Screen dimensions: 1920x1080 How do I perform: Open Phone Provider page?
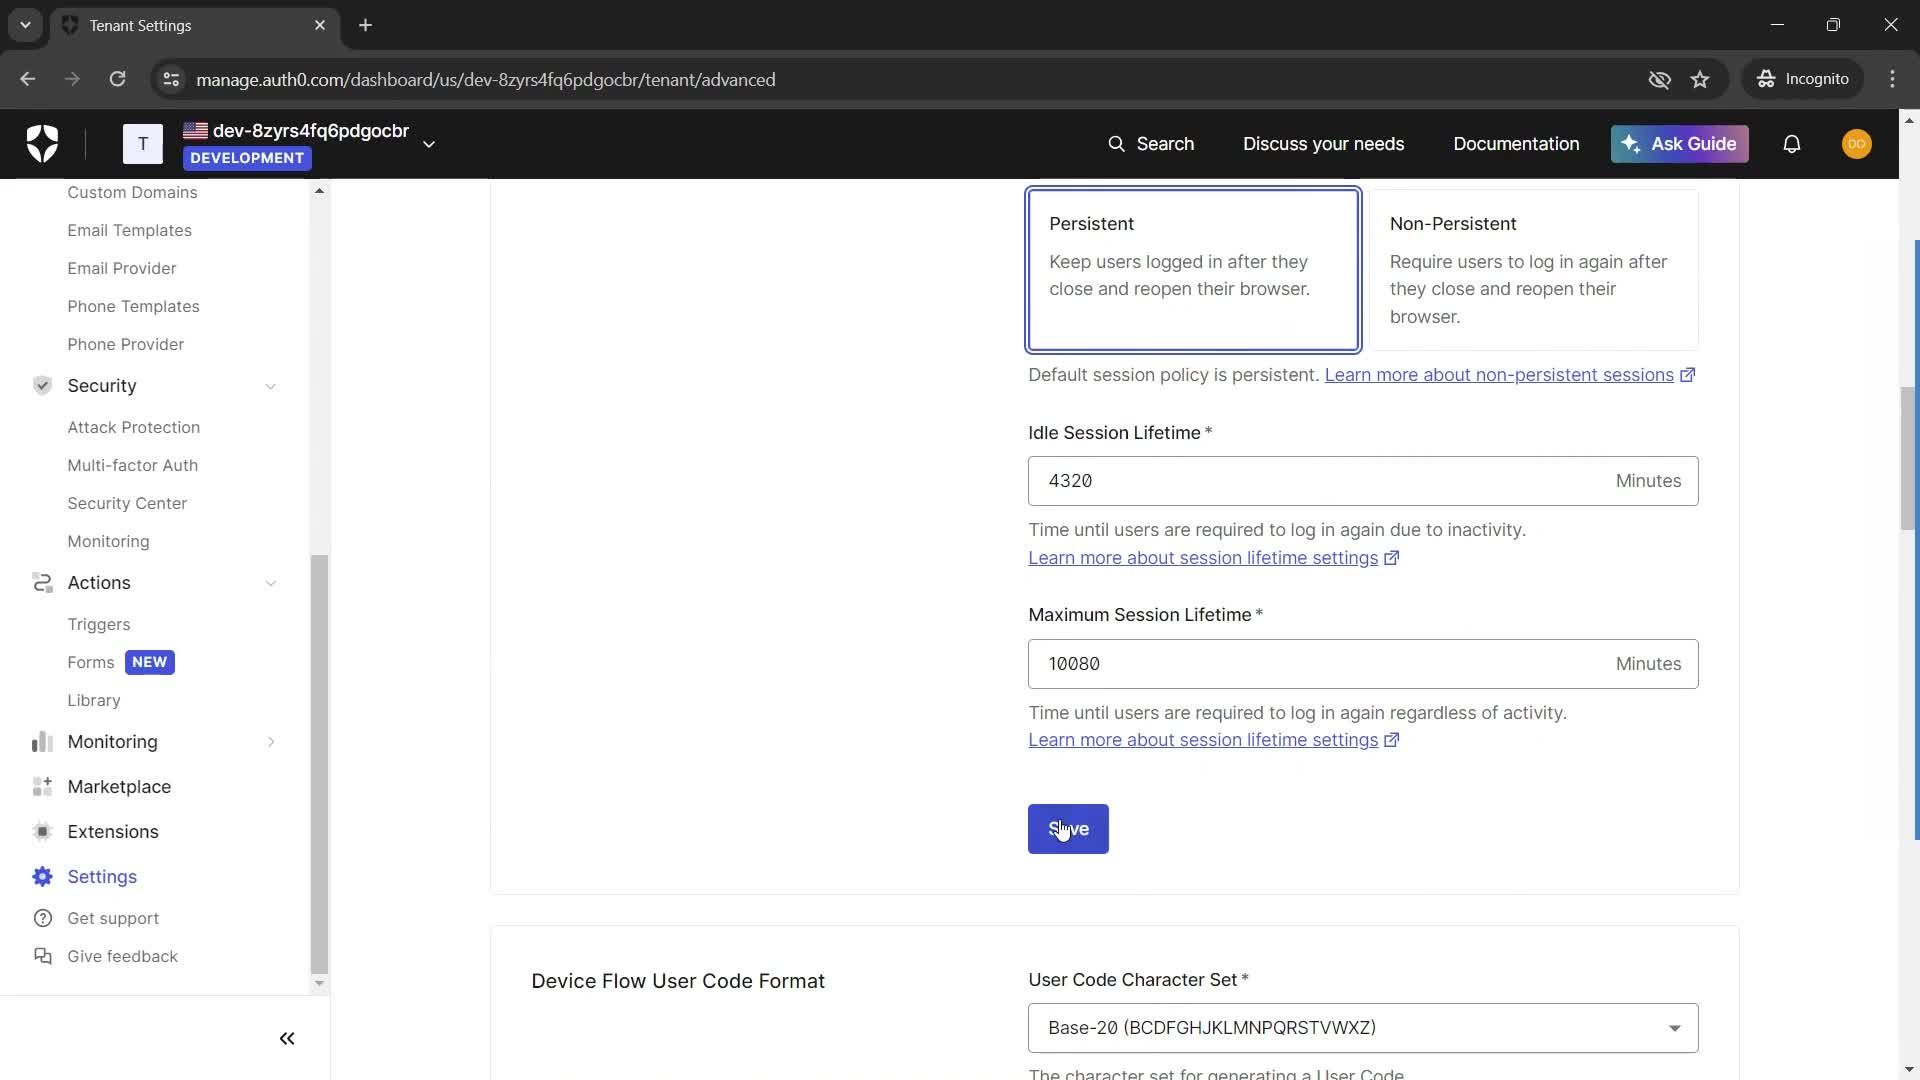click(126, 344)
